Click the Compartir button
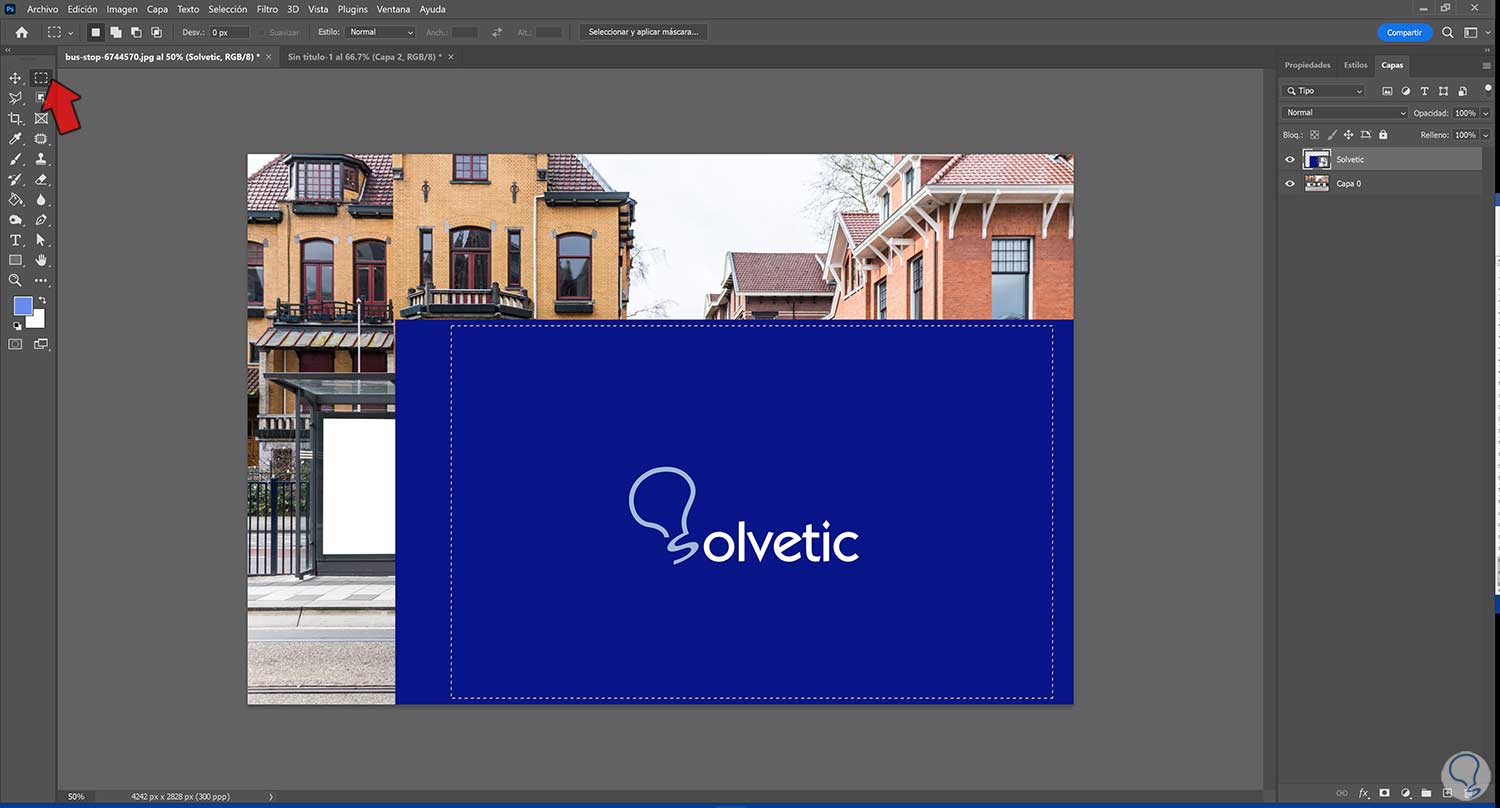Viewport: 1500px width, 808px height. (1404, 32)
